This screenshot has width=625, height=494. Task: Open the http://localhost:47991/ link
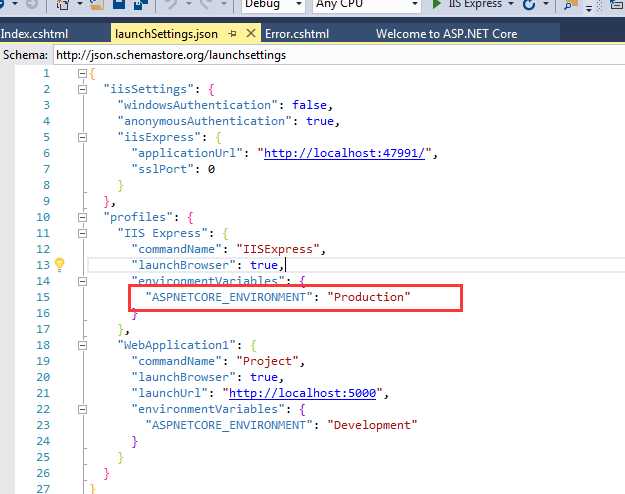click(344, 153)
